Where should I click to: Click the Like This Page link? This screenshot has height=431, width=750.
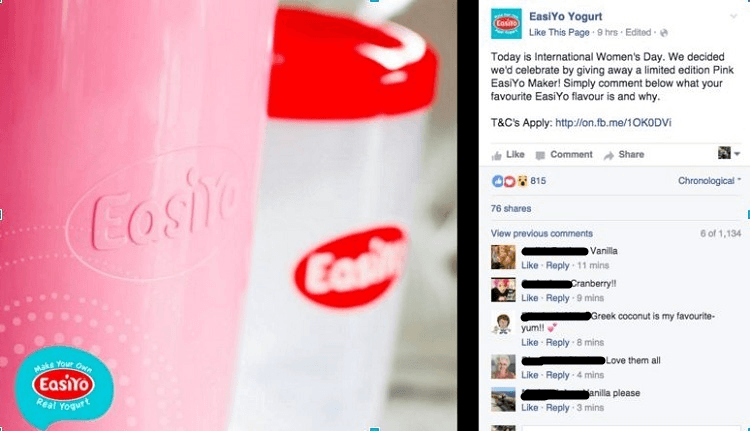tap(559, 33)
